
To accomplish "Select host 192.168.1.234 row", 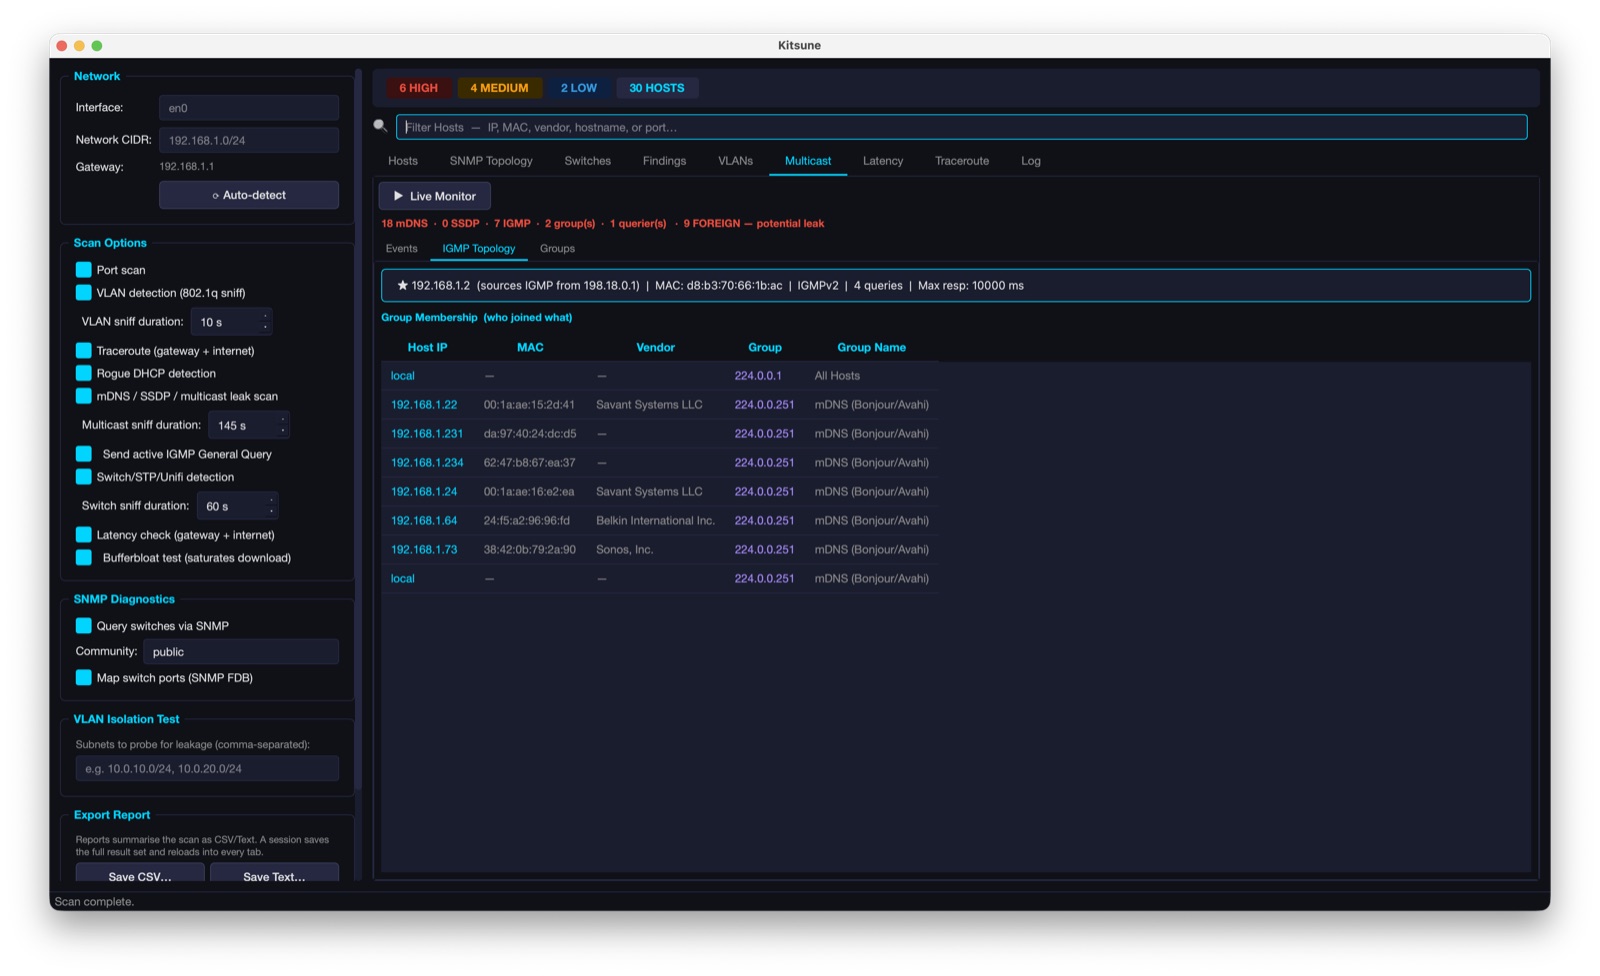I will [660, 463].
